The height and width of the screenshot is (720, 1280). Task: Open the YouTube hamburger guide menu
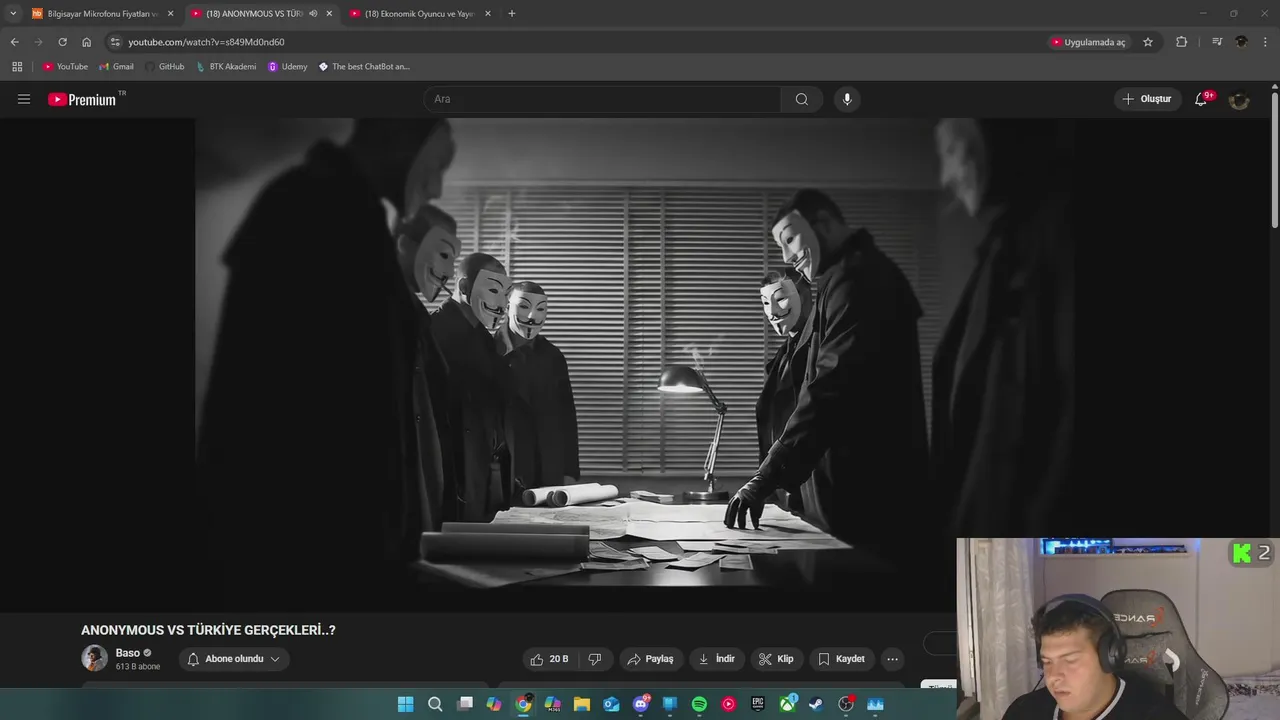24,99
